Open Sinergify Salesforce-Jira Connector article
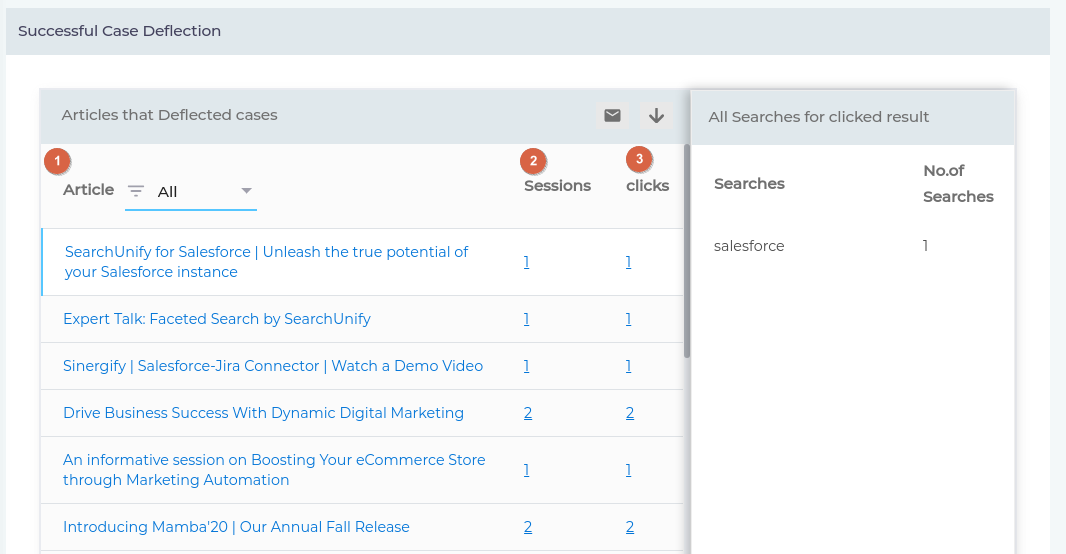 (x=273, y=366)
